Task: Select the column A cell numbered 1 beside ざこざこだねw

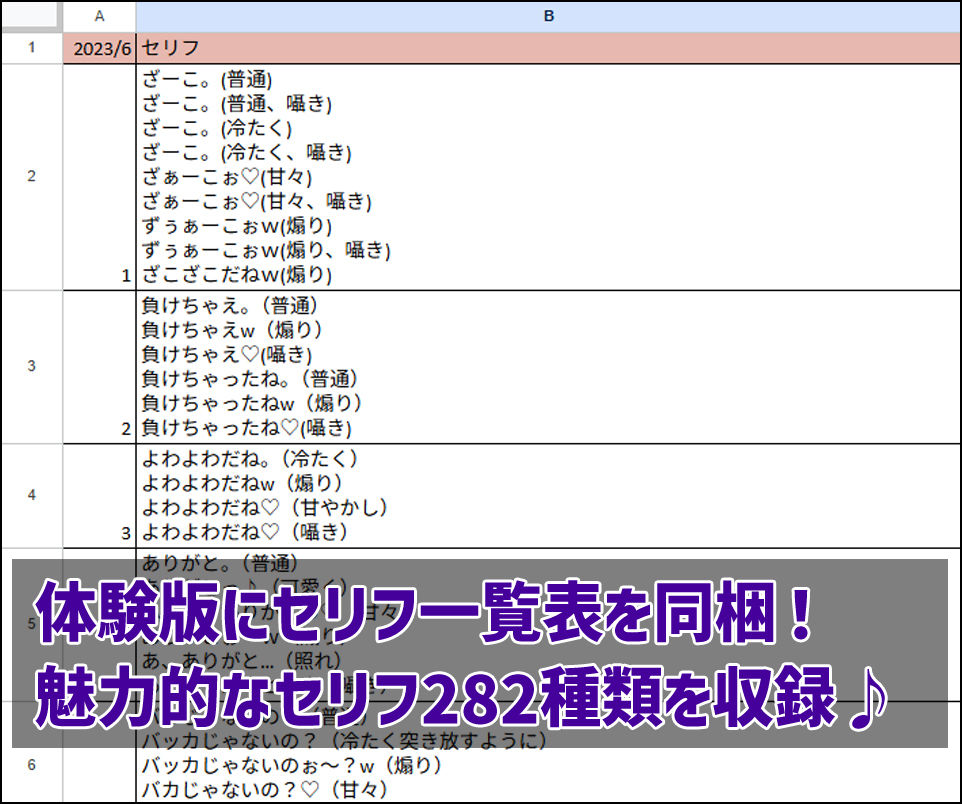Action: [x=99, y=177]
